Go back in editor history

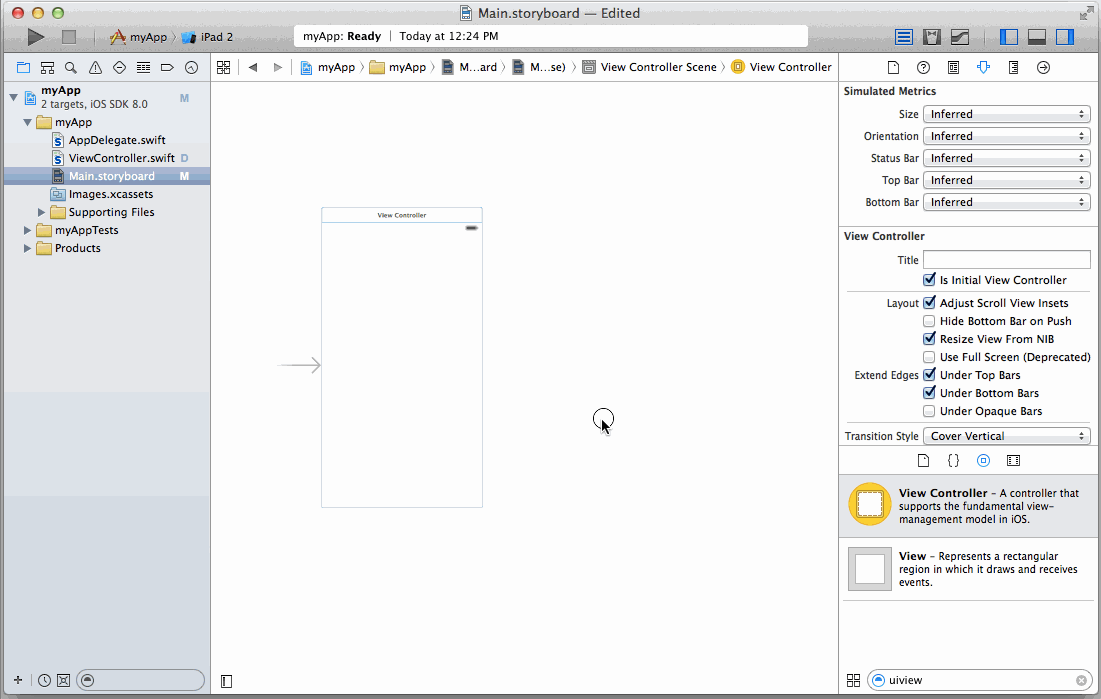coord(253,67)
